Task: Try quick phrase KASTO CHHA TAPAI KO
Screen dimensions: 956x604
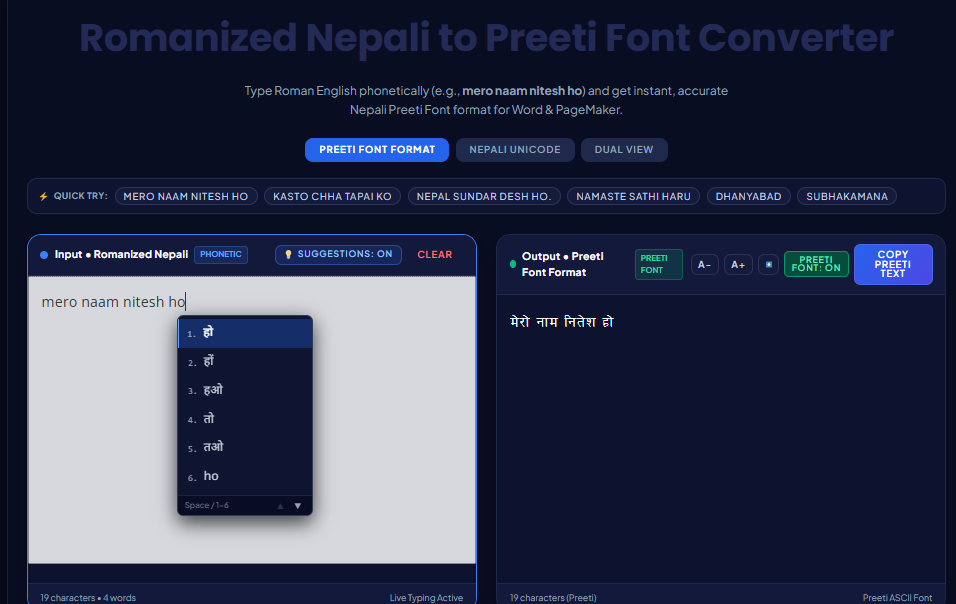Action: coord(332,196)
